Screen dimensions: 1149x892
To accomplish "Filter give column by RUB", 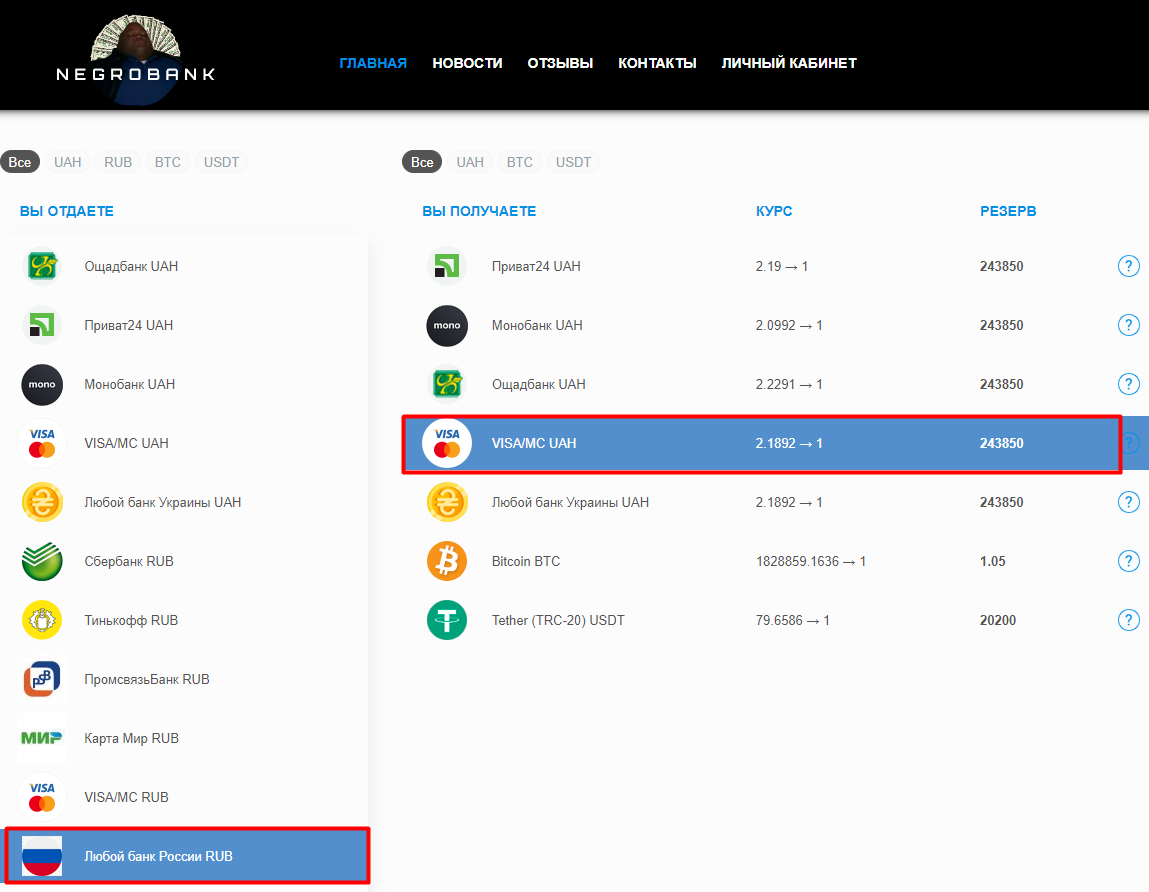I will click(x=118, y=162).
